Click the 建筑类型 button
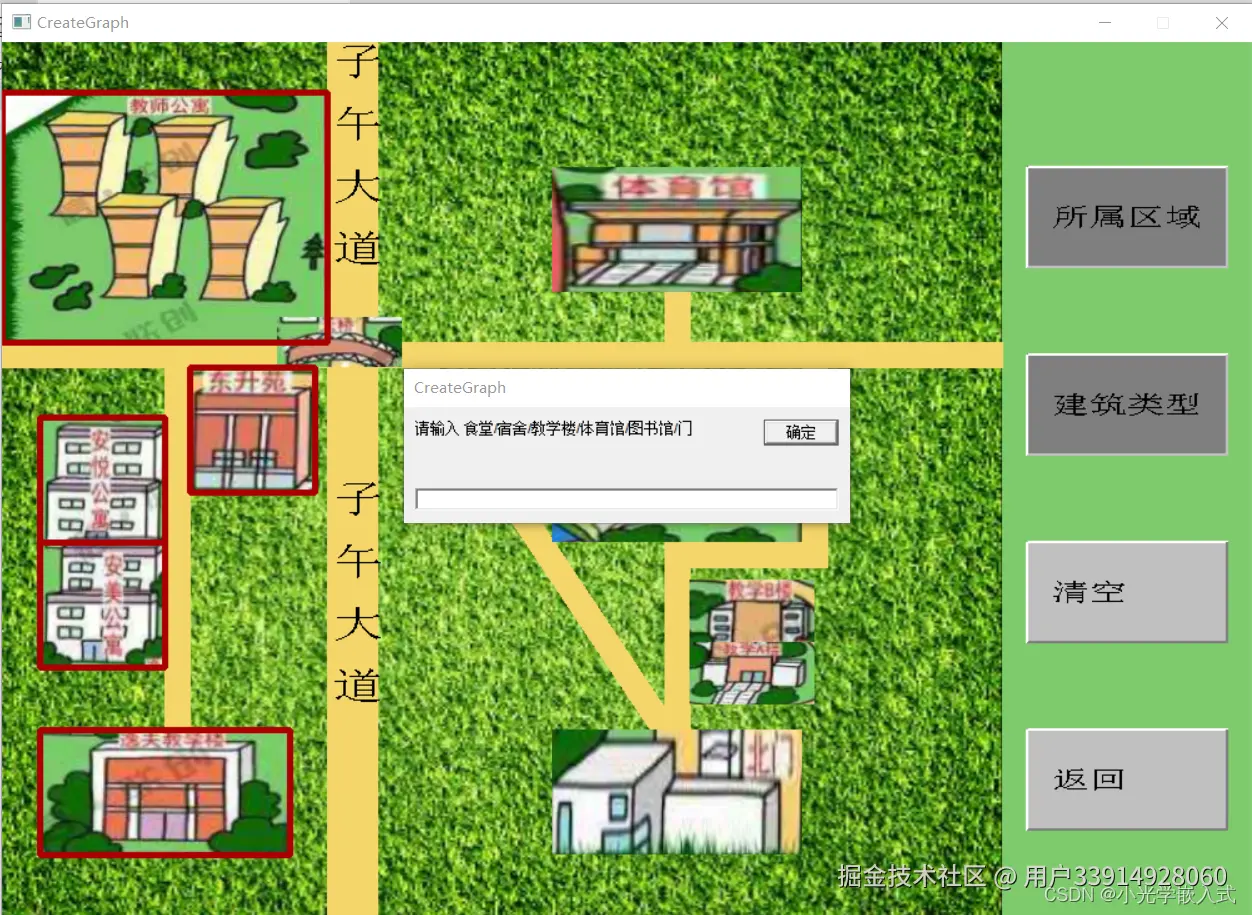 point(1126,404)
